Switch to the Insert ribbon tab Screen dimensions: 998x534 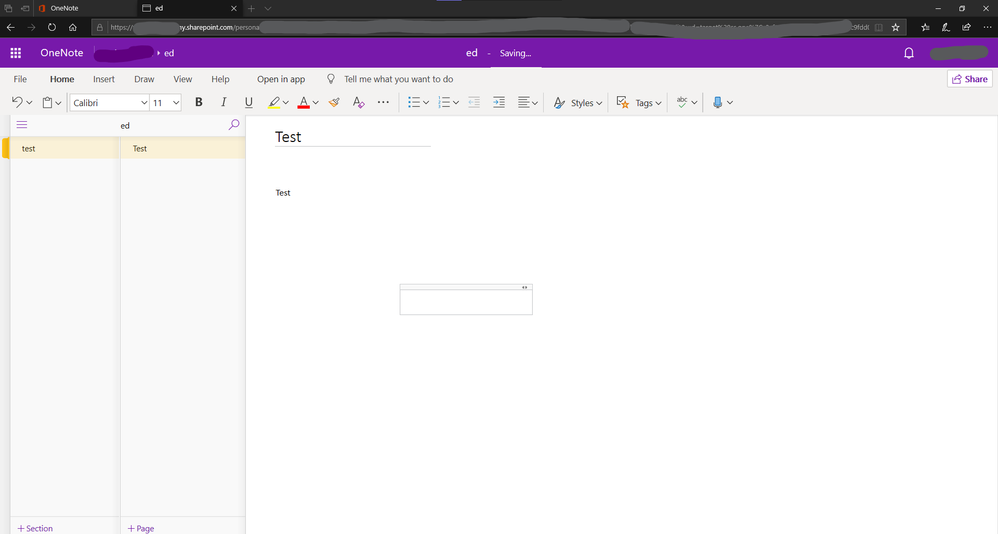[x=104, y=79]
